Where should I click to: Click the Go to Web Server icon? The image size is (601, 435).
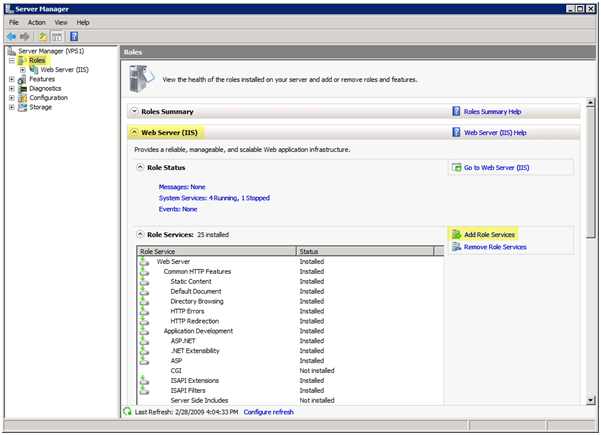[x=456, y=167]
